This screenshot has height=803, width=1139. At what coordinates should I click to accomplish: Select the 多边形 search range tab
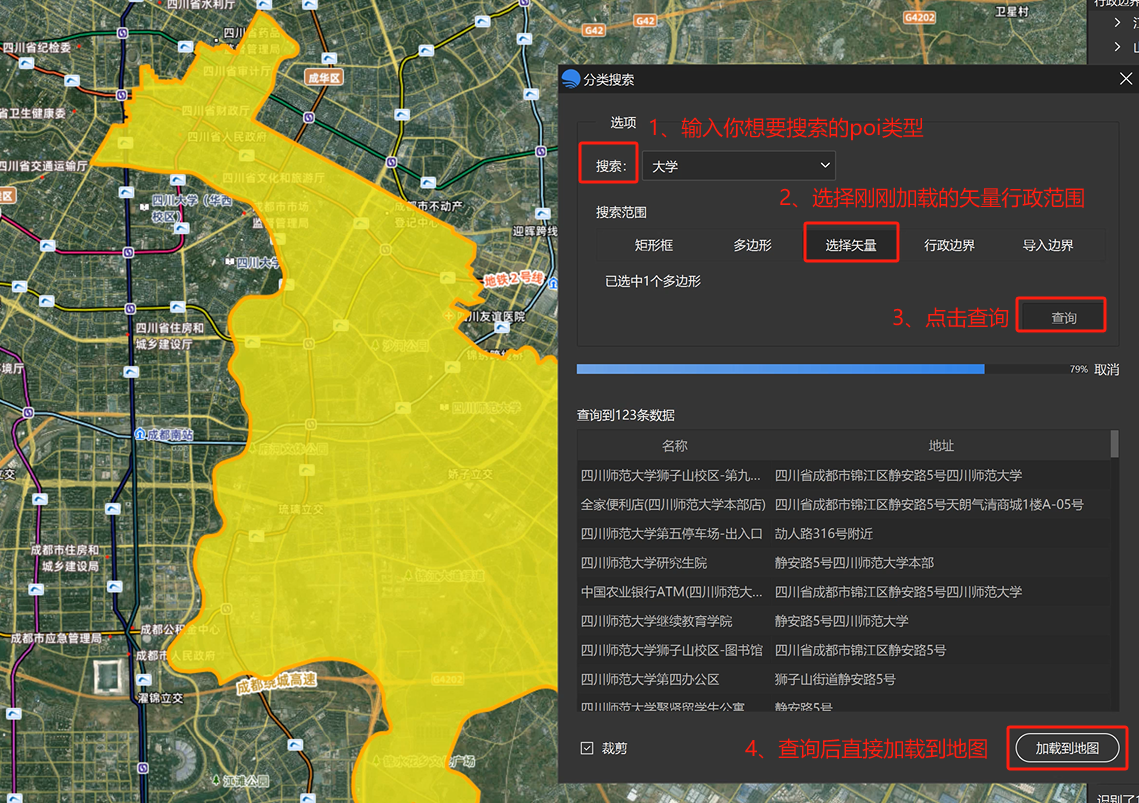click(x=753, y=246)
